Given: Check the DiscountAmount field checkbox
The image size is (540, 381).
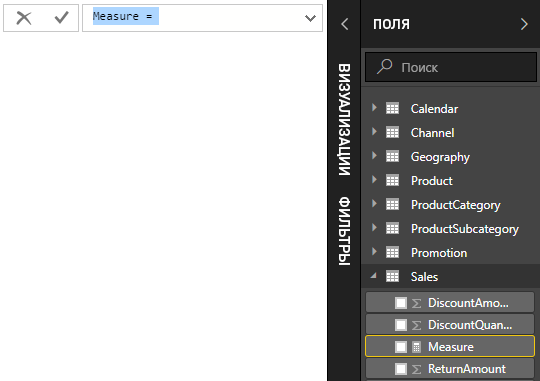Looking at the screenshot, I should [x=401, y=303].
